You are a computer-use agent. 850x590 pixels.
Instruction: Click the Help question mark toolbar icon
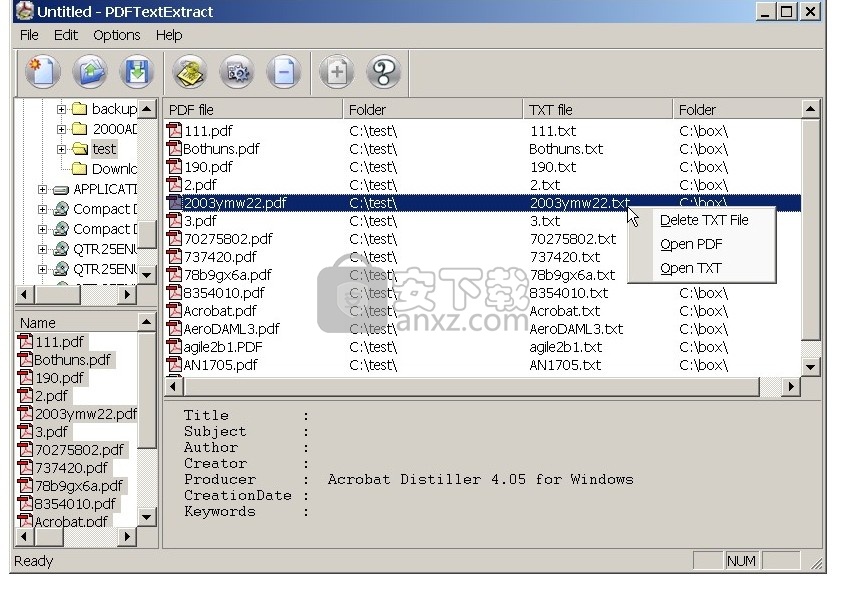click(384, 72)
